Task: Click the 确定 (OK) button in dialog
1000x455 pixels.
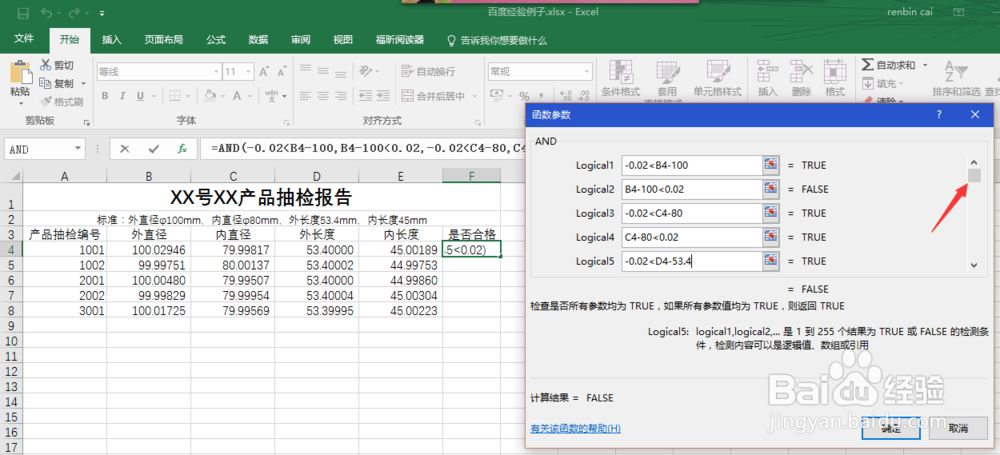Action: point(890,428)
